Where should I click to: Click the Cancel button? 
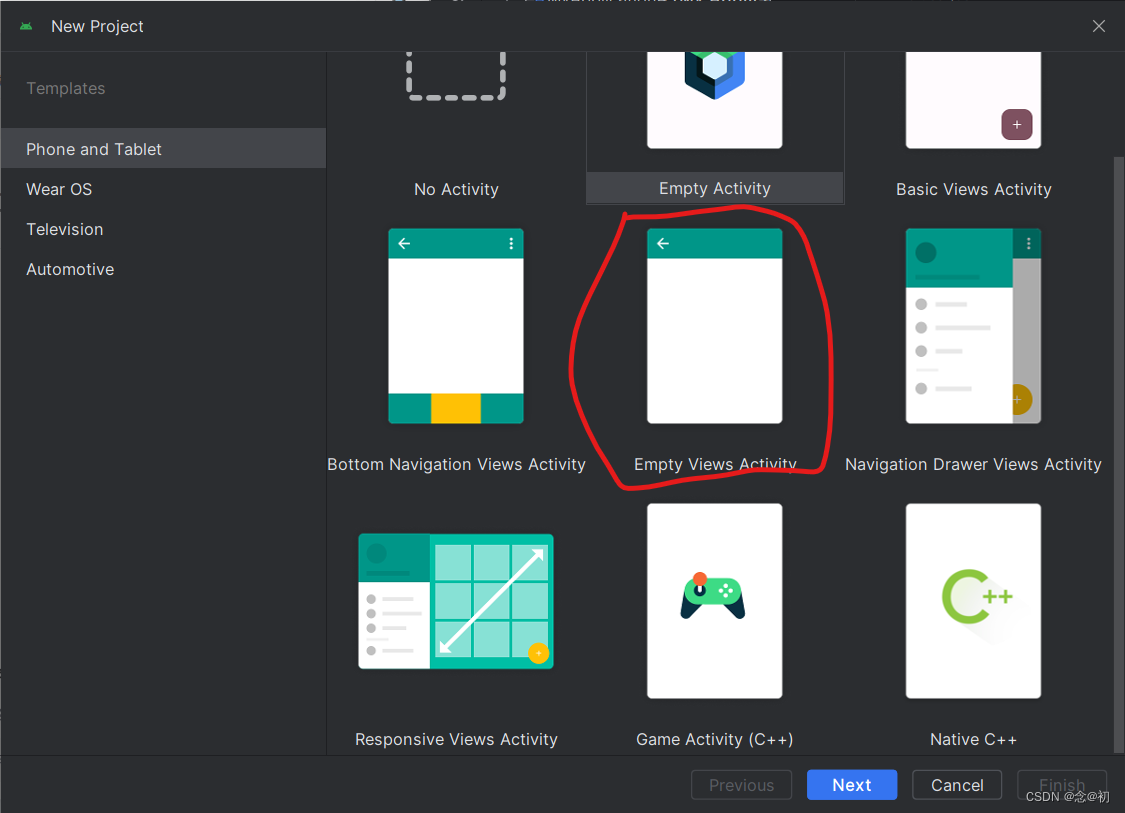956,784
